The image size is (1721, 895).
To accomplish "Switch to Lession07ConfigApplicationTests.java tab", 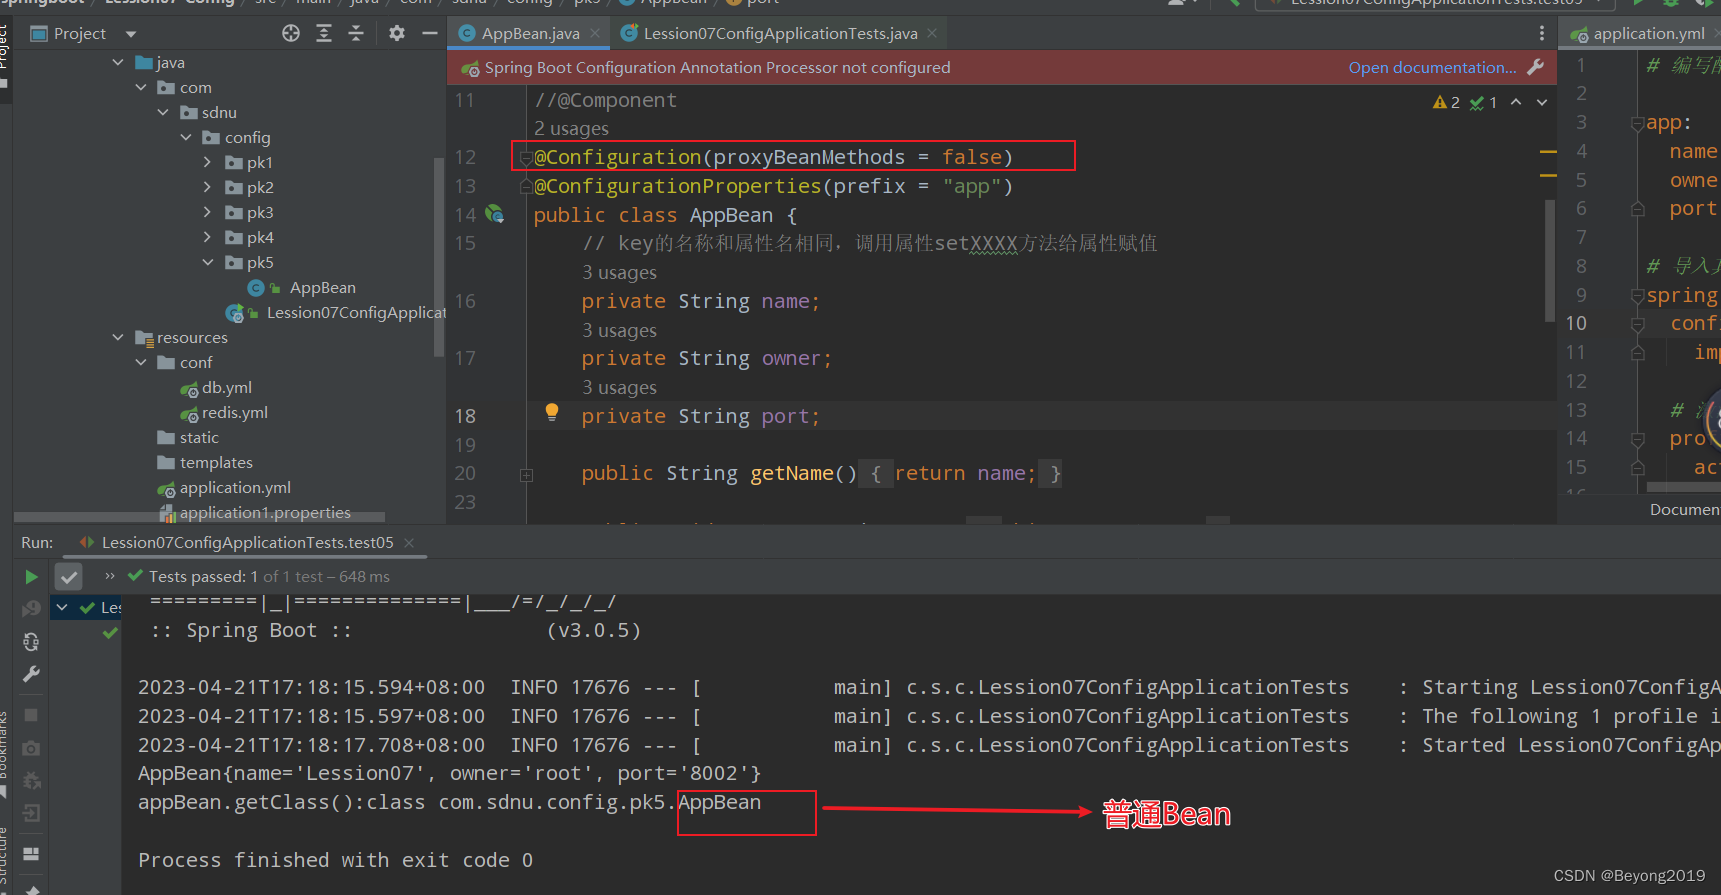I will [x=780, y=33].
